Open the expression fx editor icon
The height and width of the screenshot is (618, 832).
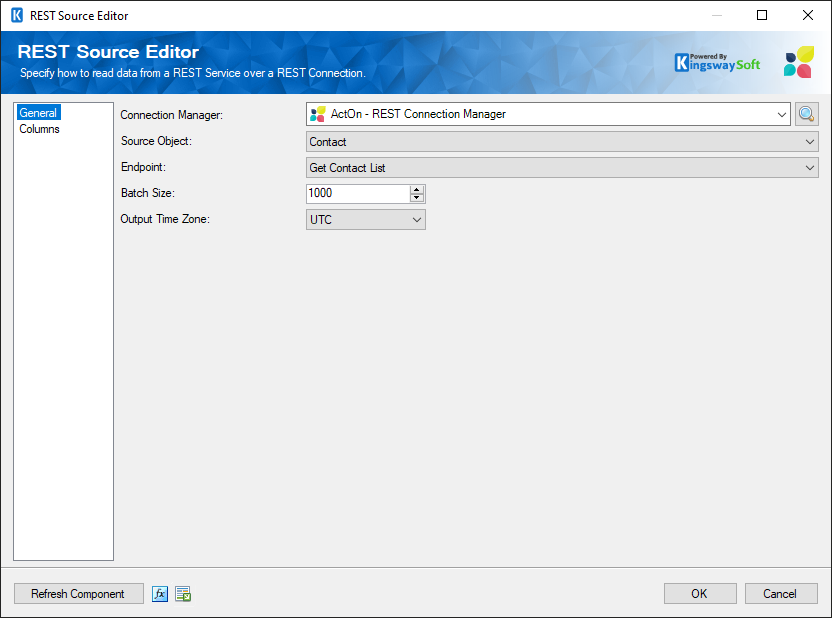click(160, 594)
